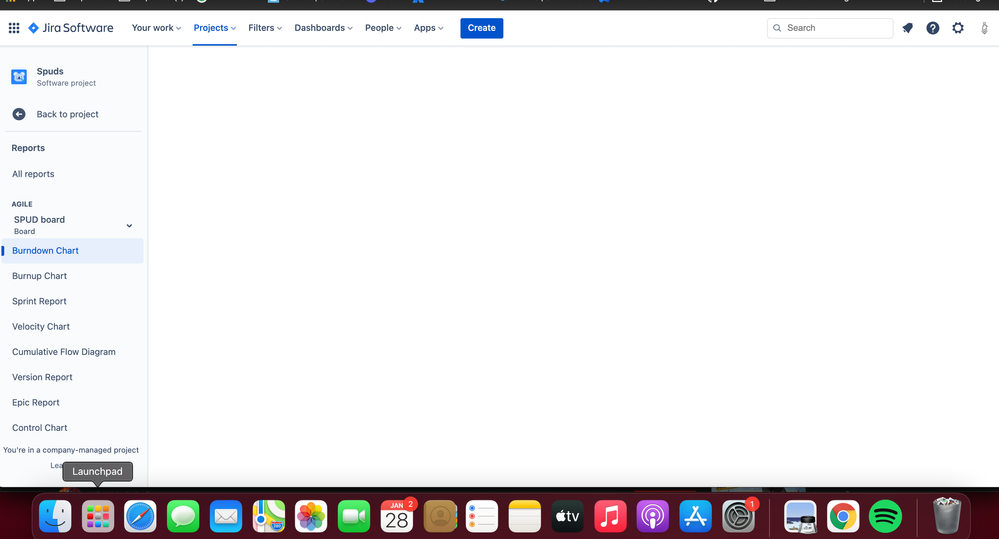
Task: Expand the People dropdown menu
Action: 383,28
